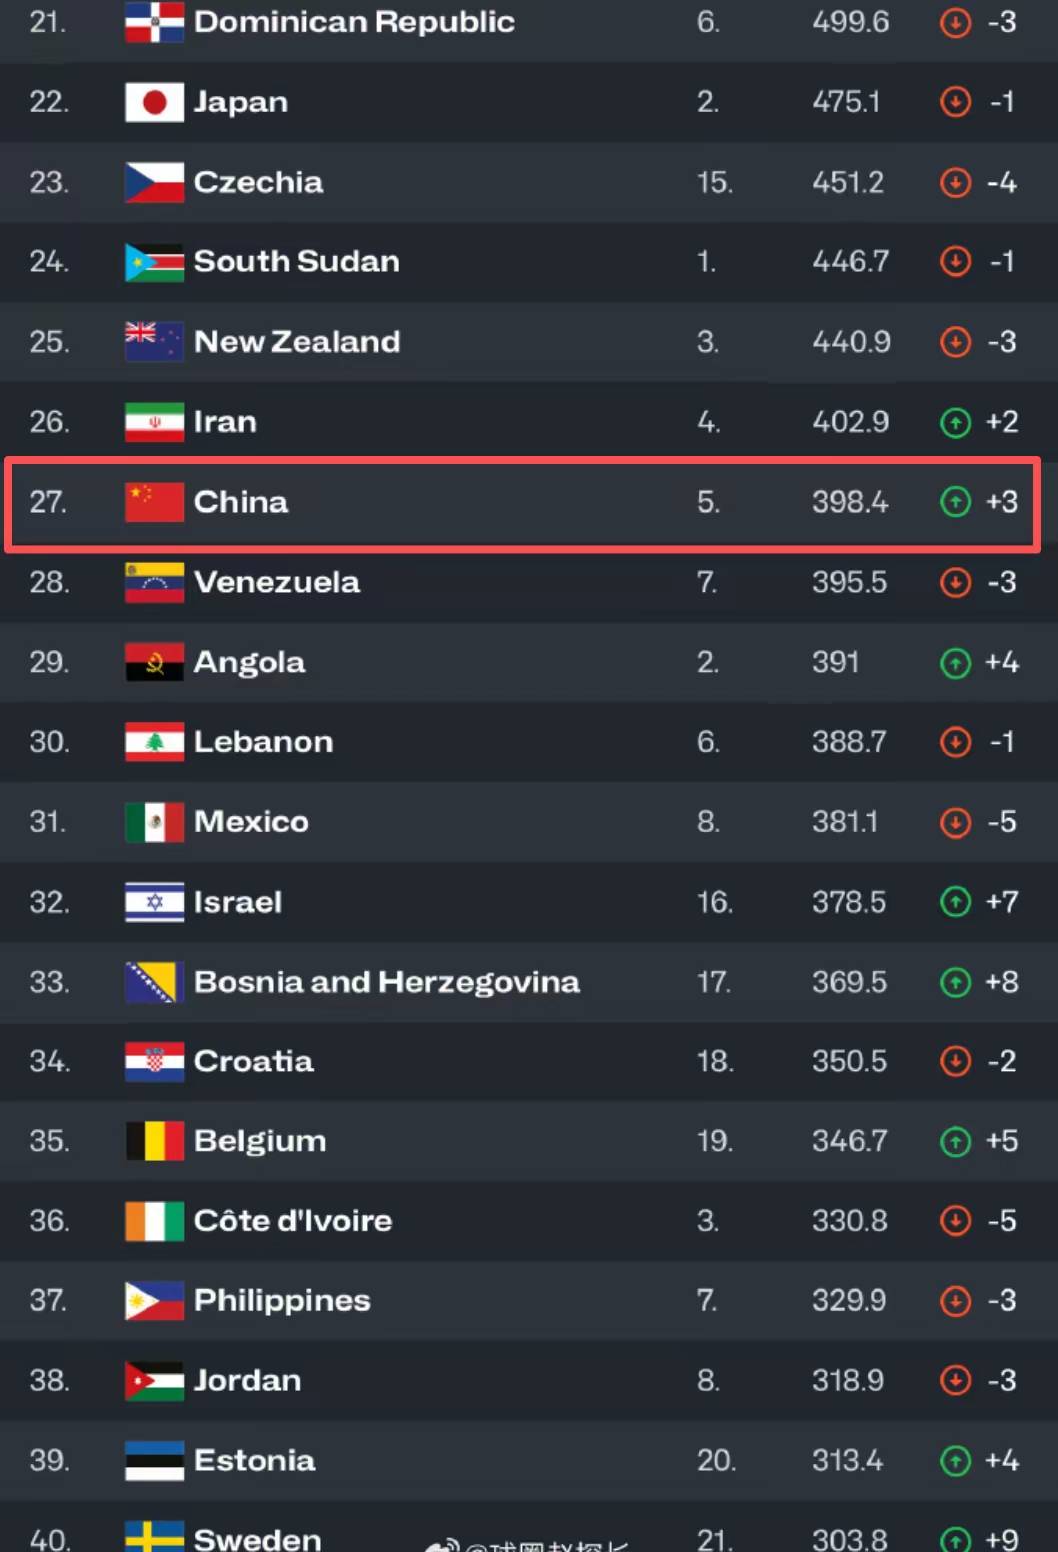Click the green up arrow in Belgium row
This screenshot has width=1058, height=1552.
click(x=955, y=1141)
